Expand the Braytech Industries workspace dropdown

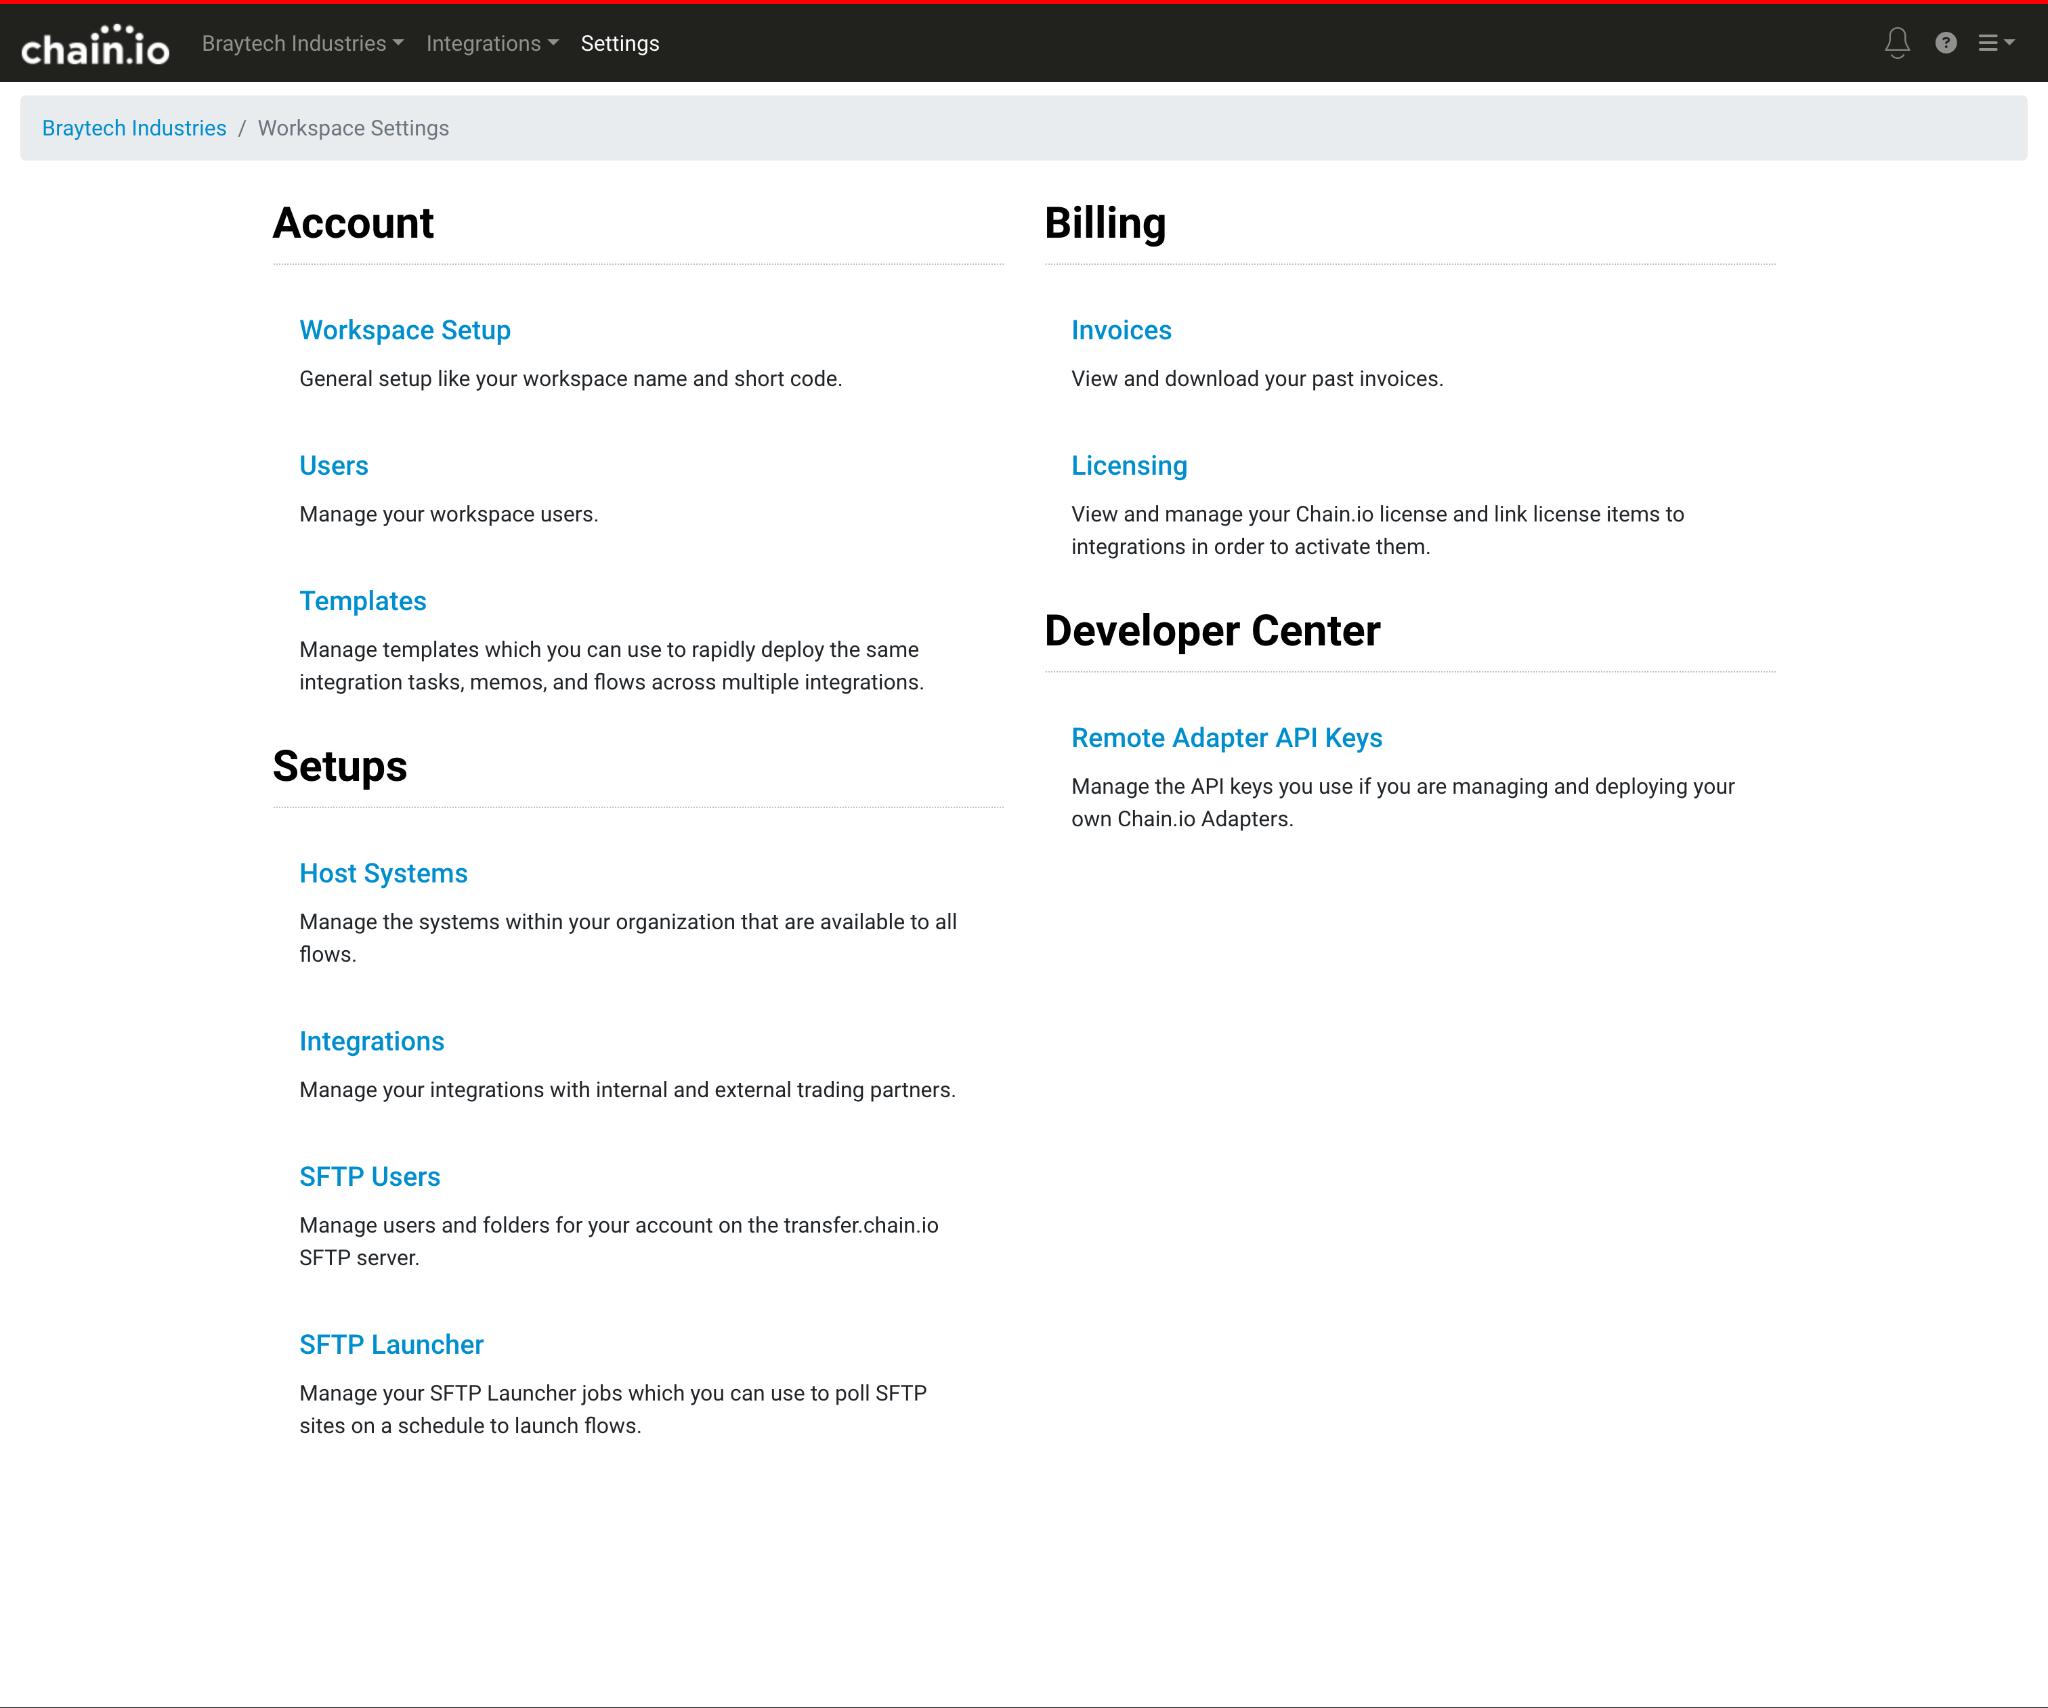coord(302,43)
